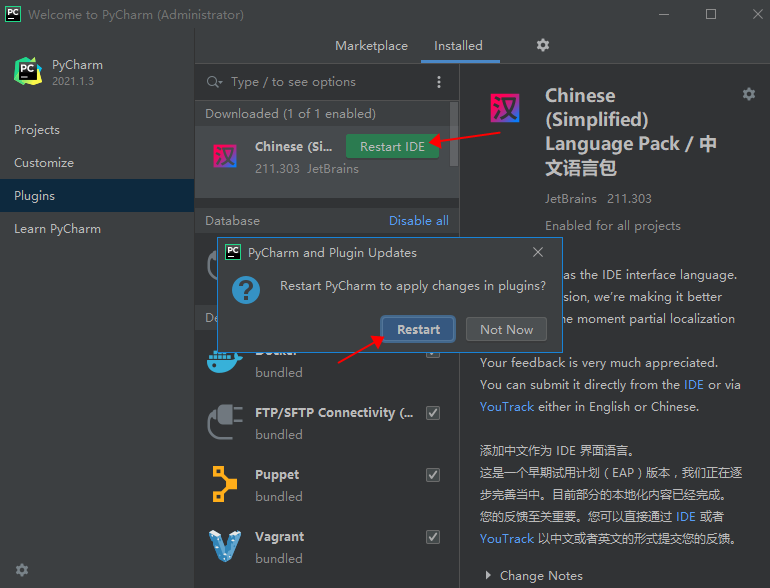The width and height of the screenshot is (770, 588).
Task: Minimize the PyCharm welcome window
Action: click(664, 14)
